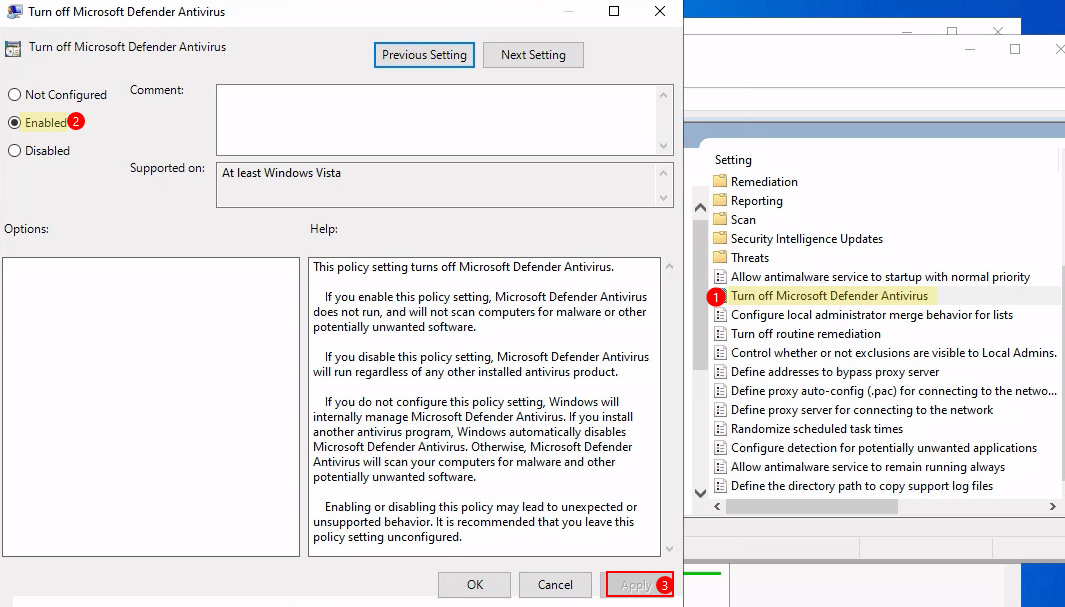
Task: Choose the Enabled radio option
Action: [14, 123]
